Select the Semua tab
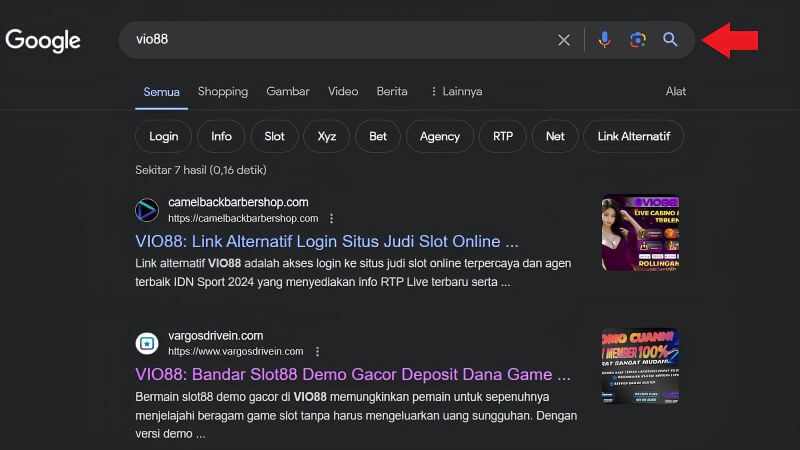800x450 pixels. click(161, 92)
